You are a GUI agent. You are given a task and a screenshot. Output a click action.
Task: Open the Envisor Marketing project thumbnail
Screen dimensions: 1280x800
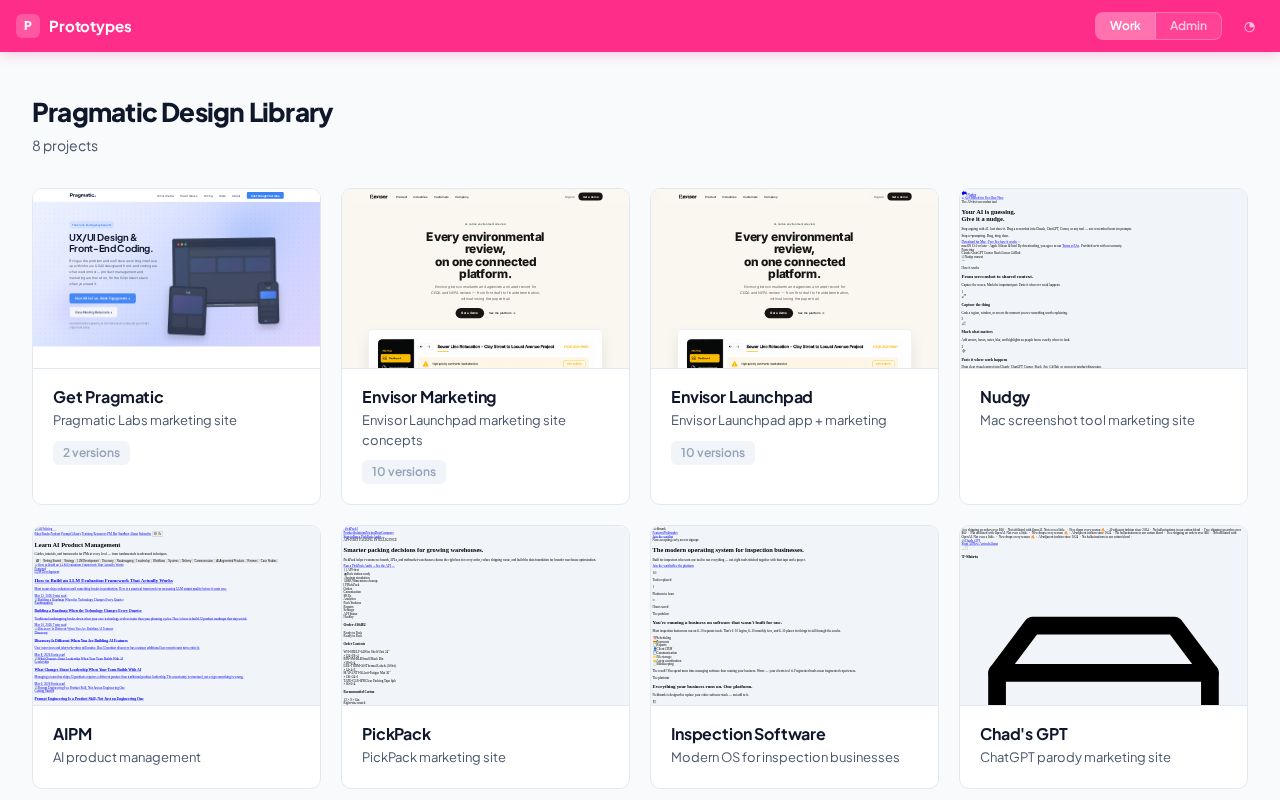click(486, 279)
